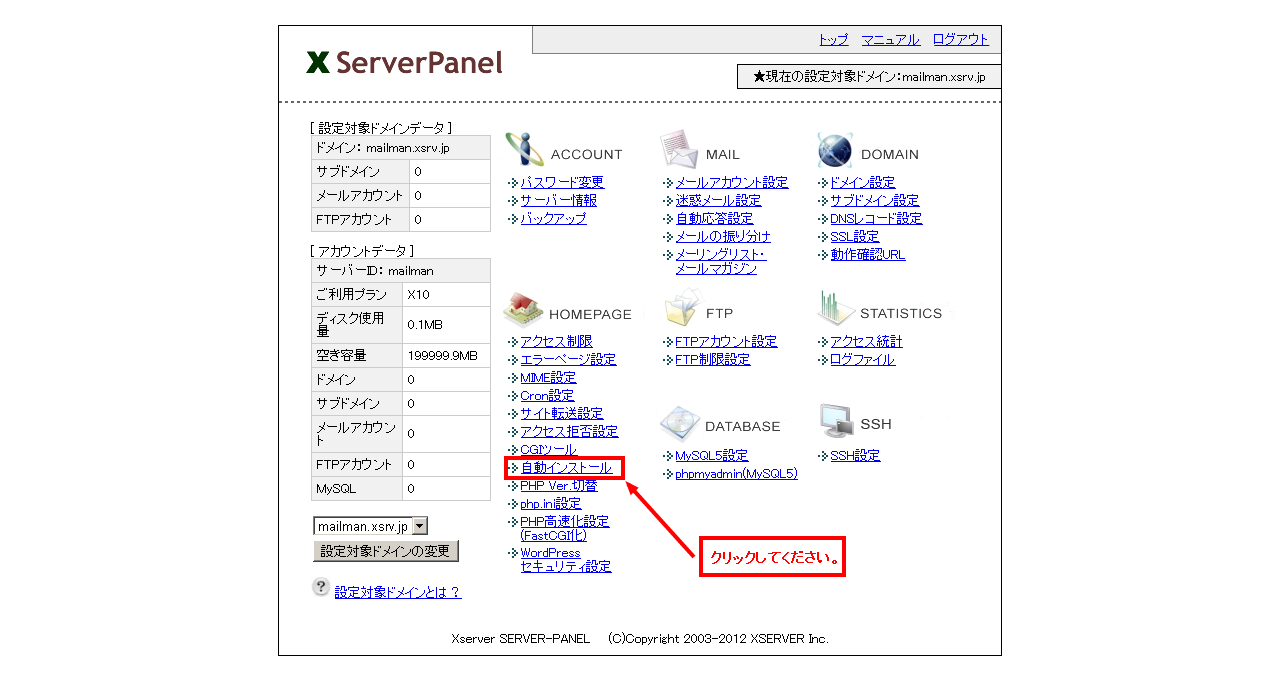Click 設定対象ドメインとは？ help link
Viewport: 1264px width, 694px height.
click(x=398, y=592)
